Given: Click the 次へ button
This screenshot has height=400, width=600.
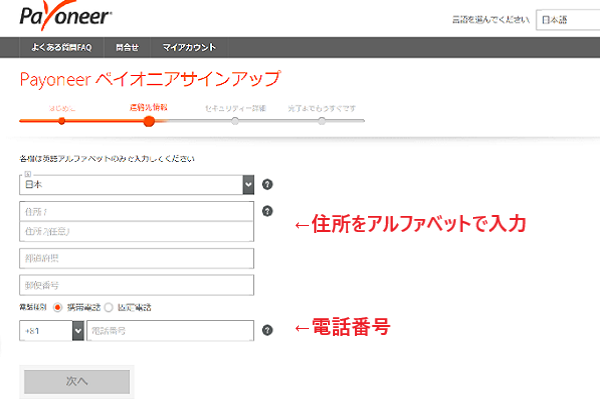Looking at the screenshot, I should coord(77,381).
